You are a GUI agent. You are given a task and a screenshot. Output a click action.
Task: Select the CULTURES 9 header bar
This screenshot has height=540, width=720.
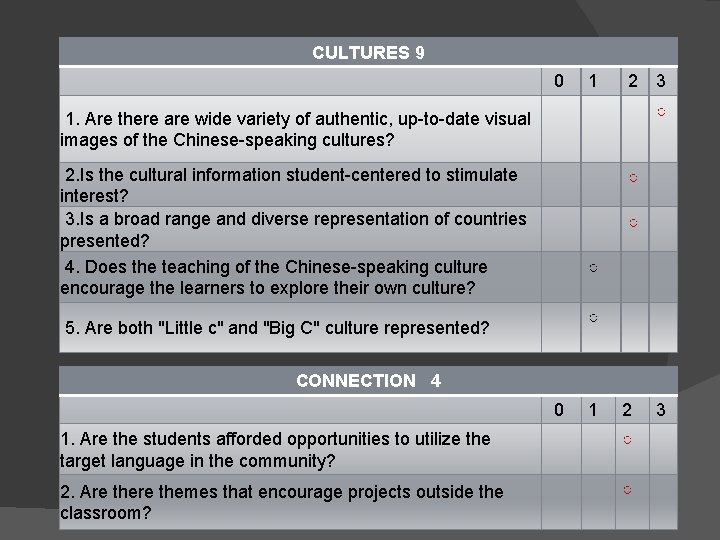368,51
